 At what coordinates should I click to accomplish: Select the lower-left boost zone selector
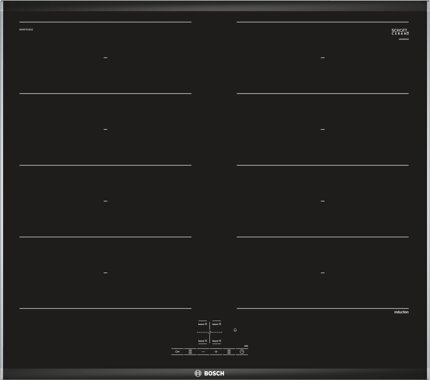(202, 341)
